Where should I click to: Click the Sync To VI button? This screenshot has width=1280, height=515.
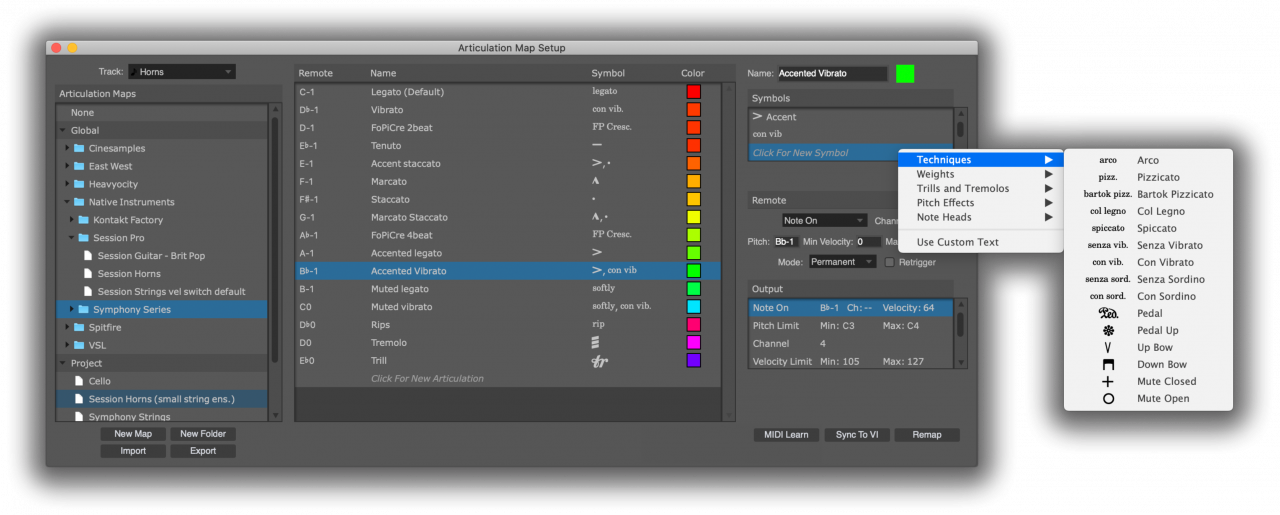pyautogui.click(x=857, y=434)
